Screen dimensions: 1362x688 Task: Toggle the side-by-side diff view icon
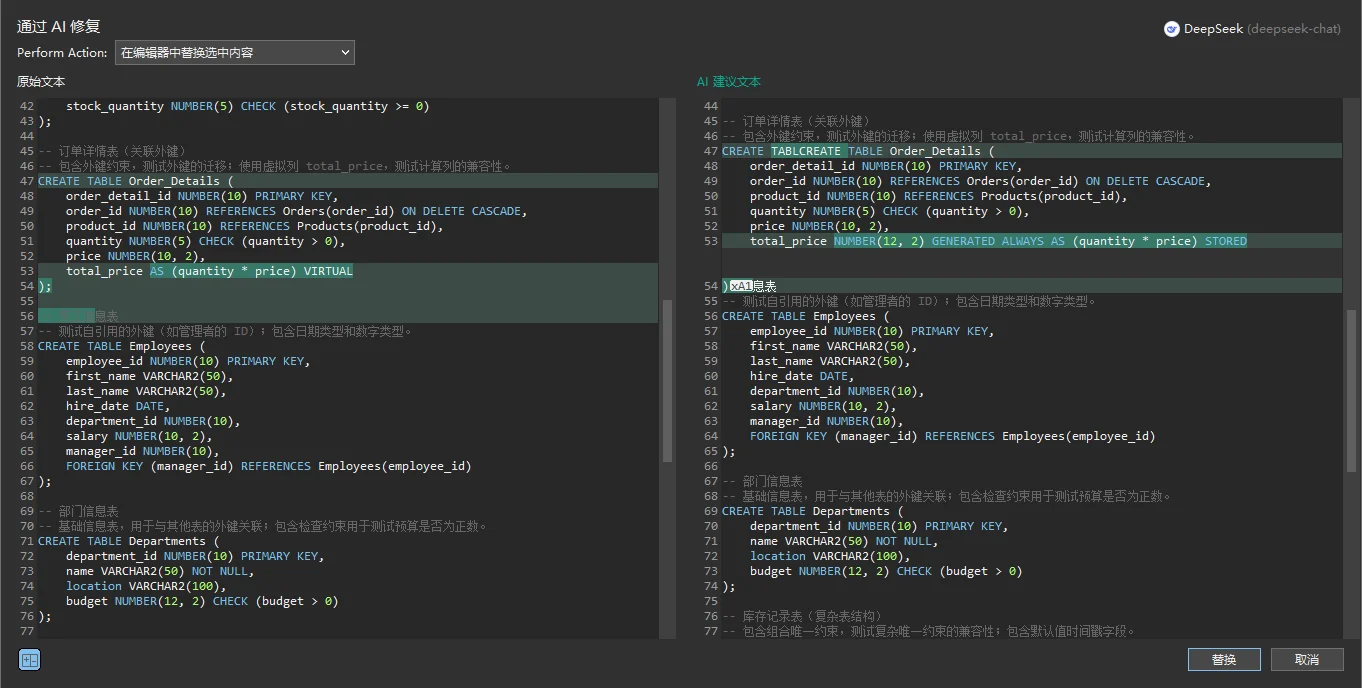(29, 660)
